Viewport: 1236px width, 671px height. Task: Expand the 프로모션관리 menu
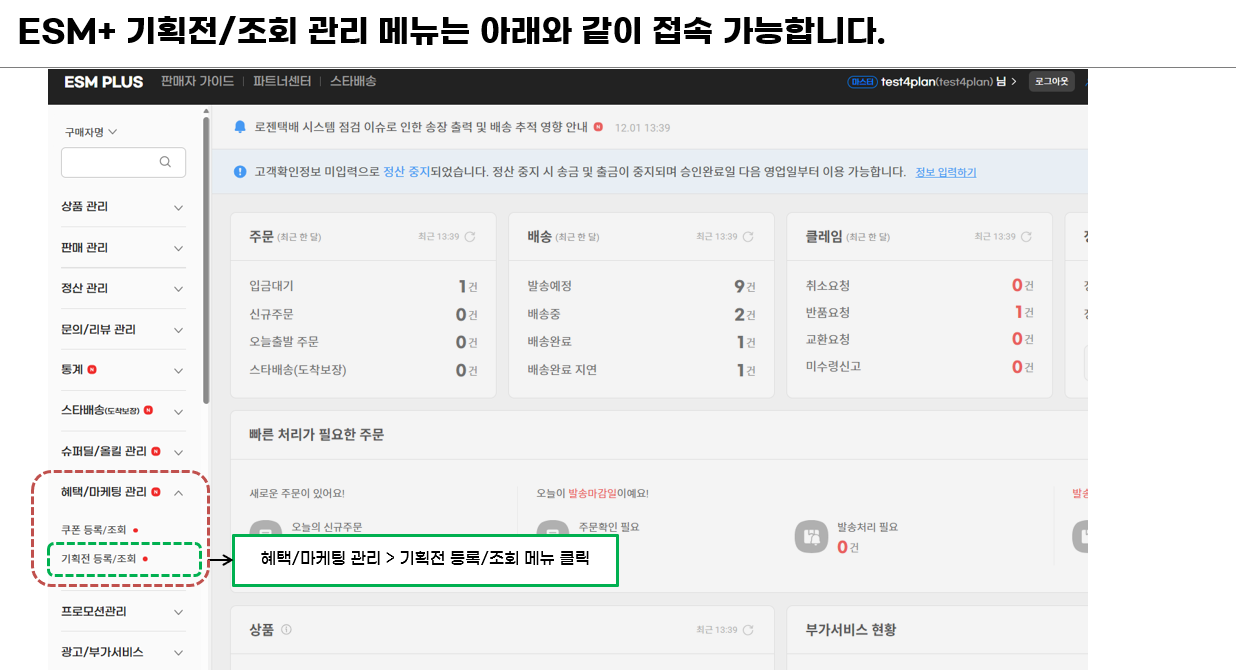tap(123, 611)
